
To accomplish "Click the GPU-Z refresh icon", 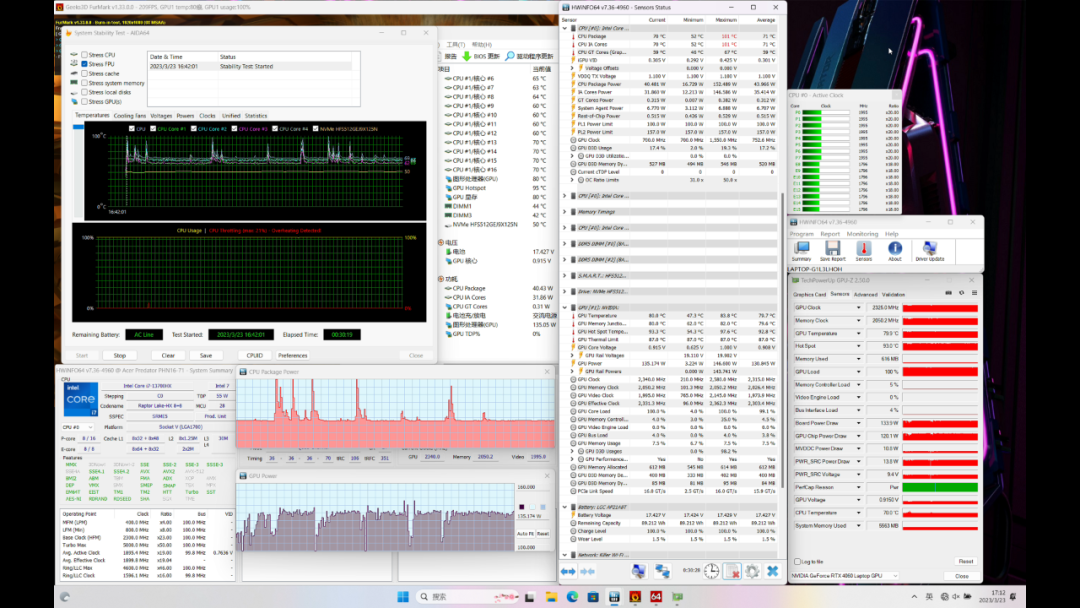I will coord(962,293).
